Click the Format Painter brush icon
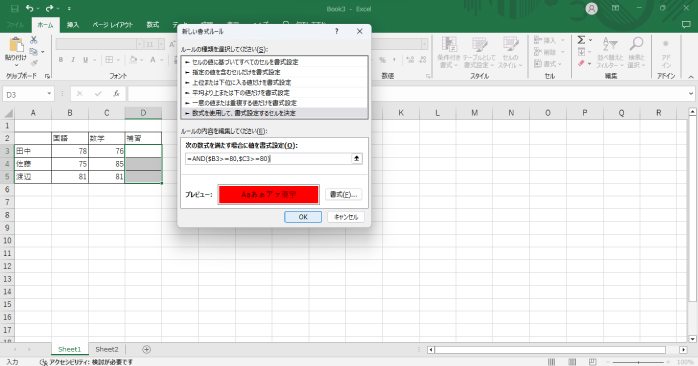Screen dimensions: 698x366 coord(33,63)
